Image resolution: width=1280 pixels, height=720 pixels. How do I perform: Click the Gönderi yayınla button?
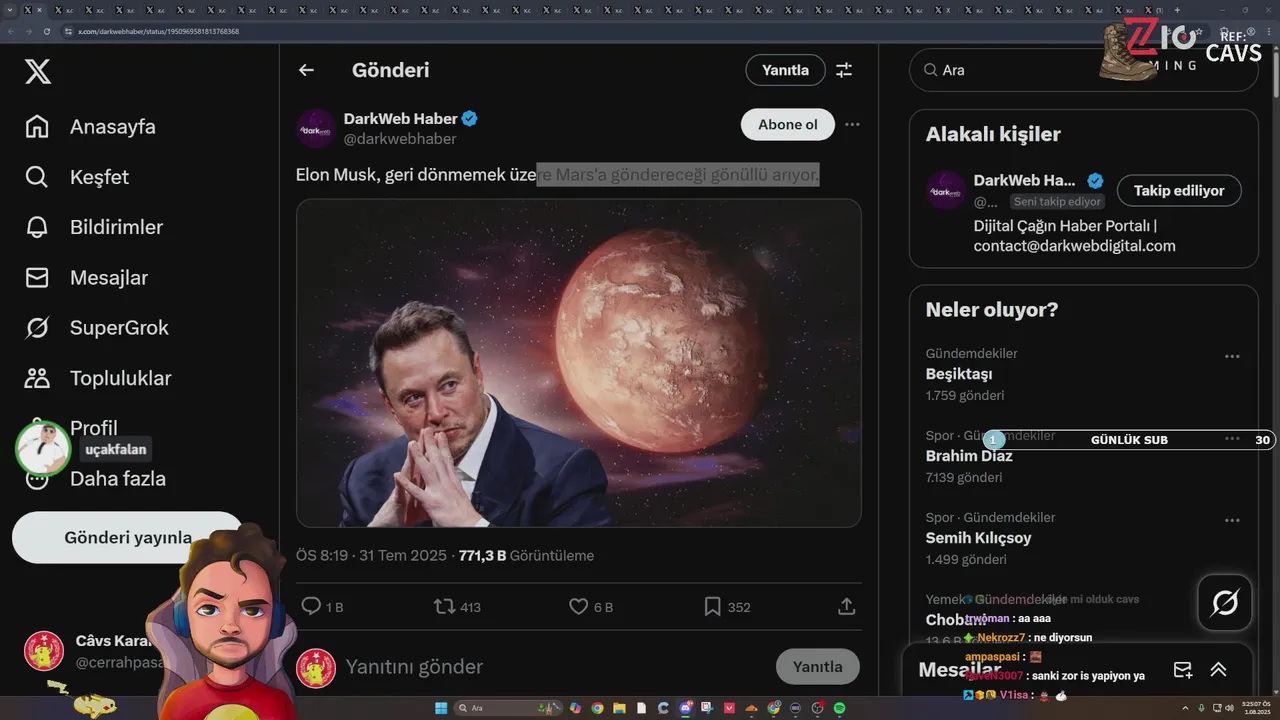pos(127,538)
